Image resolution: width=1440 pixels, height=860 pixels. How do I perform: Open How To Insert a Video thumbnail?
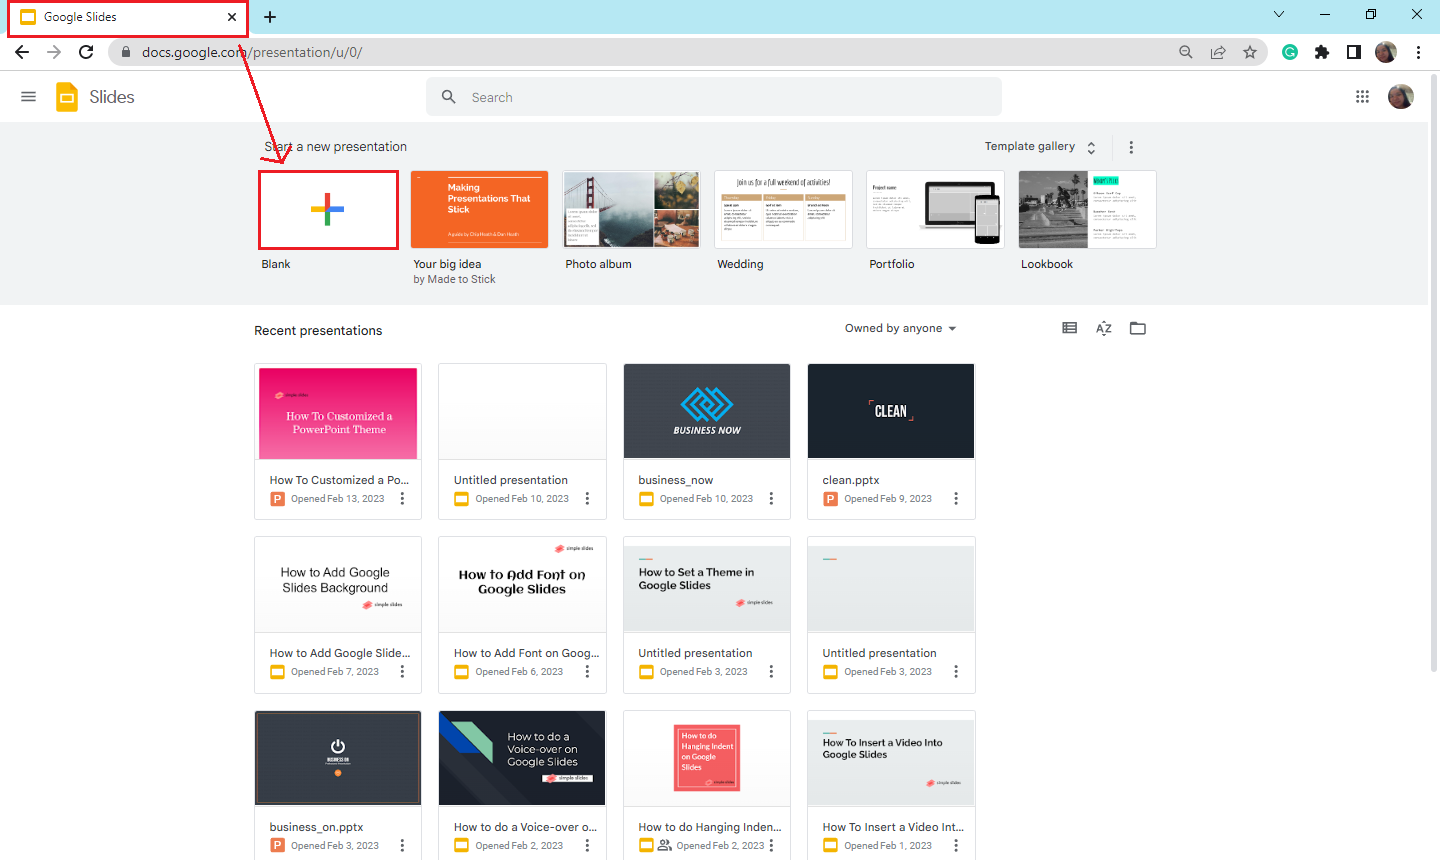[x=891, y=758]
